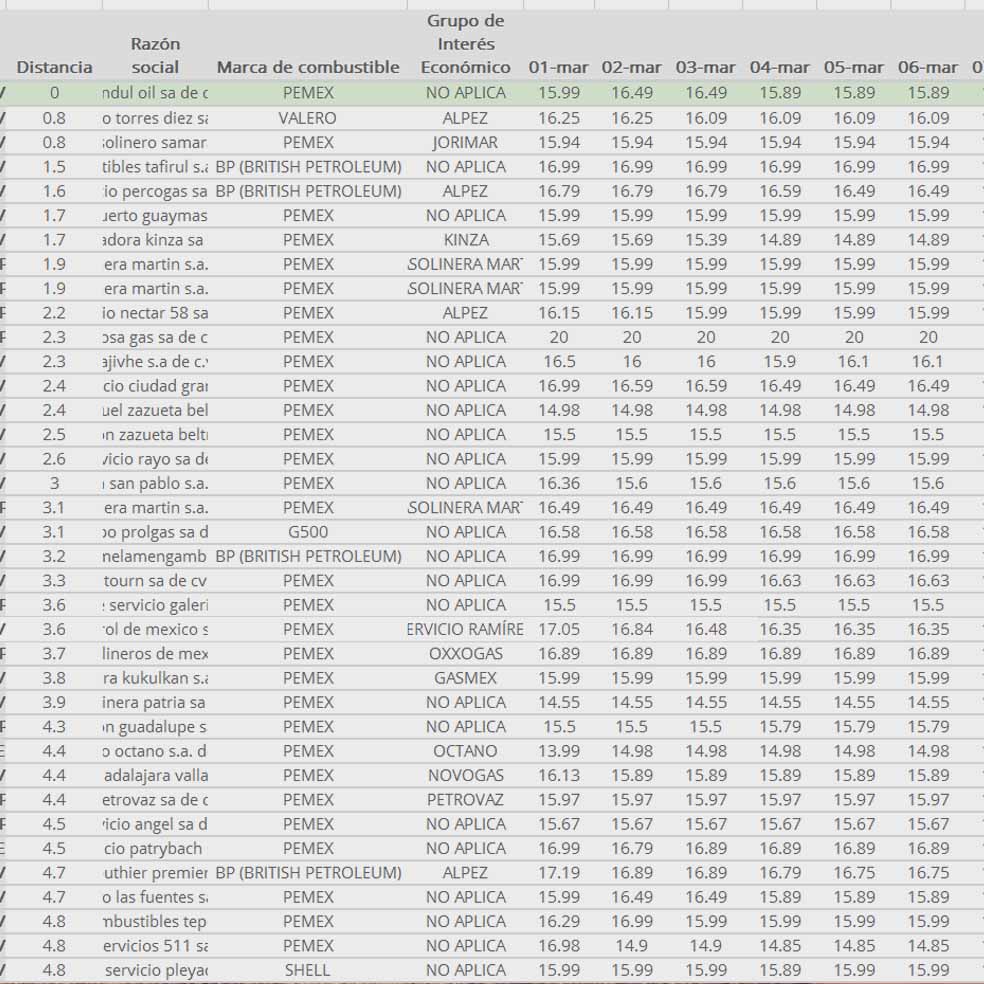Click the 'san pablo s.a.' name cell

click(x=156, y=483)
